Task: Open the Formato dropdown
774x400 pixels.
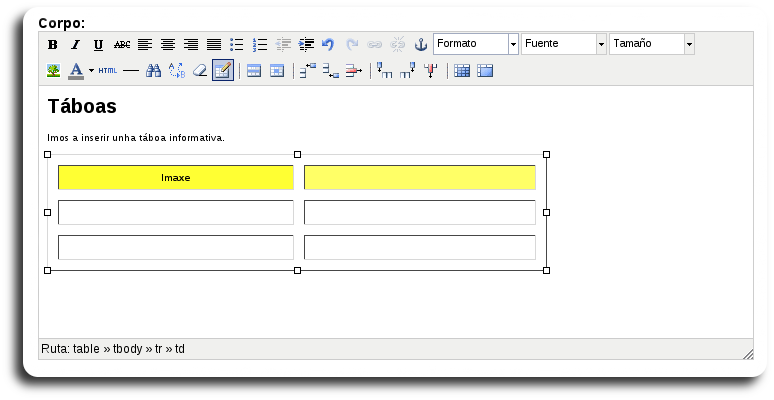Action: (x=476, y=44)
